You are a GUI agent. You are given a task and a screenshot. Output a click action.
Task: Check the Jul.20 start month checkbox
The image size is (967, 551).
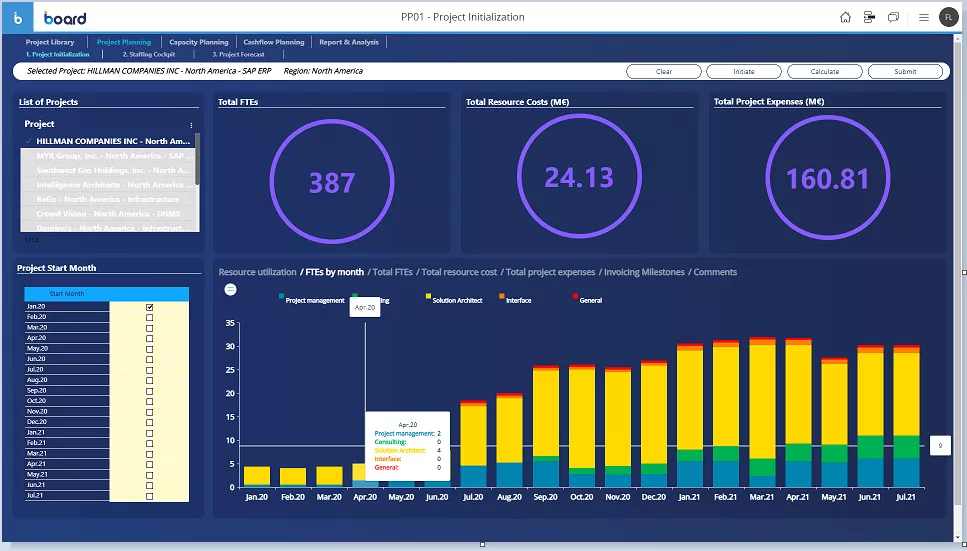pyautogui.click(x=149, y=370)
